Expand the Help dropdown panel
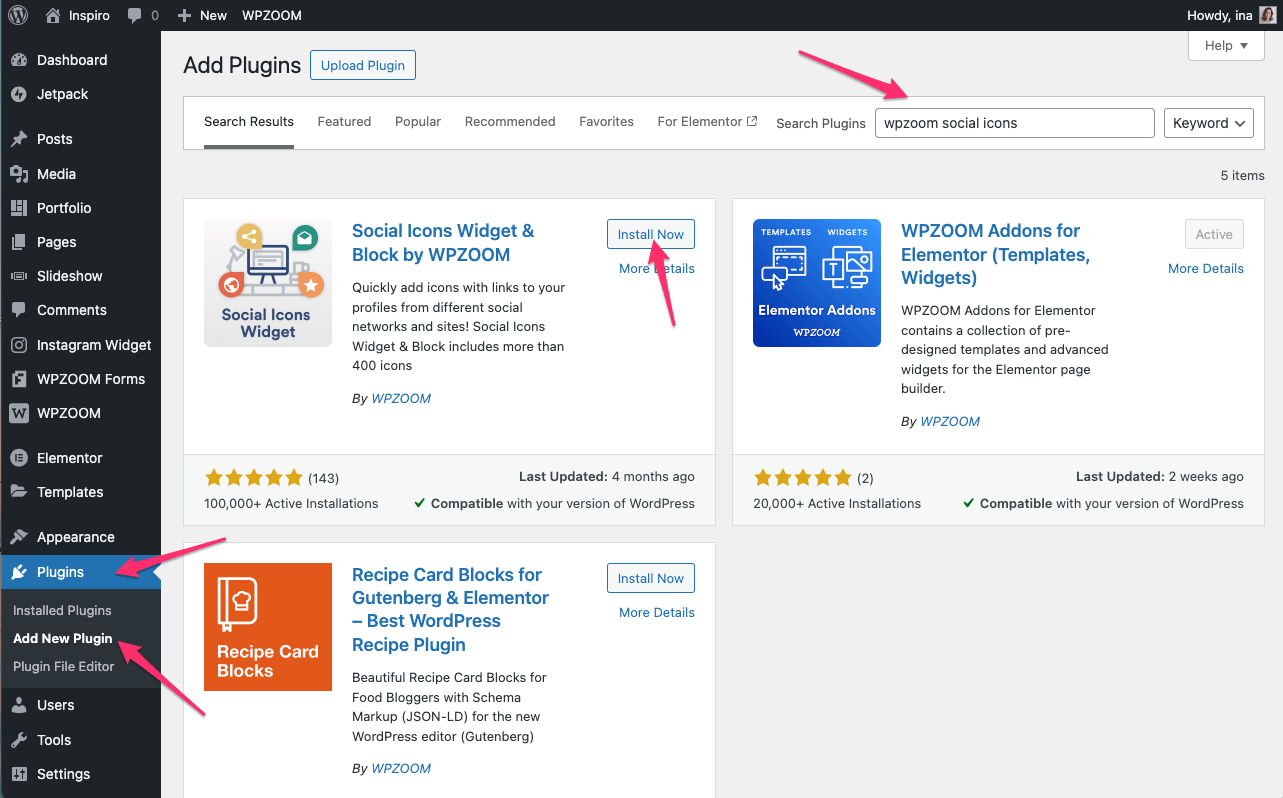Viewport: 1283px width, 798px height. [x=1226, y=45]
